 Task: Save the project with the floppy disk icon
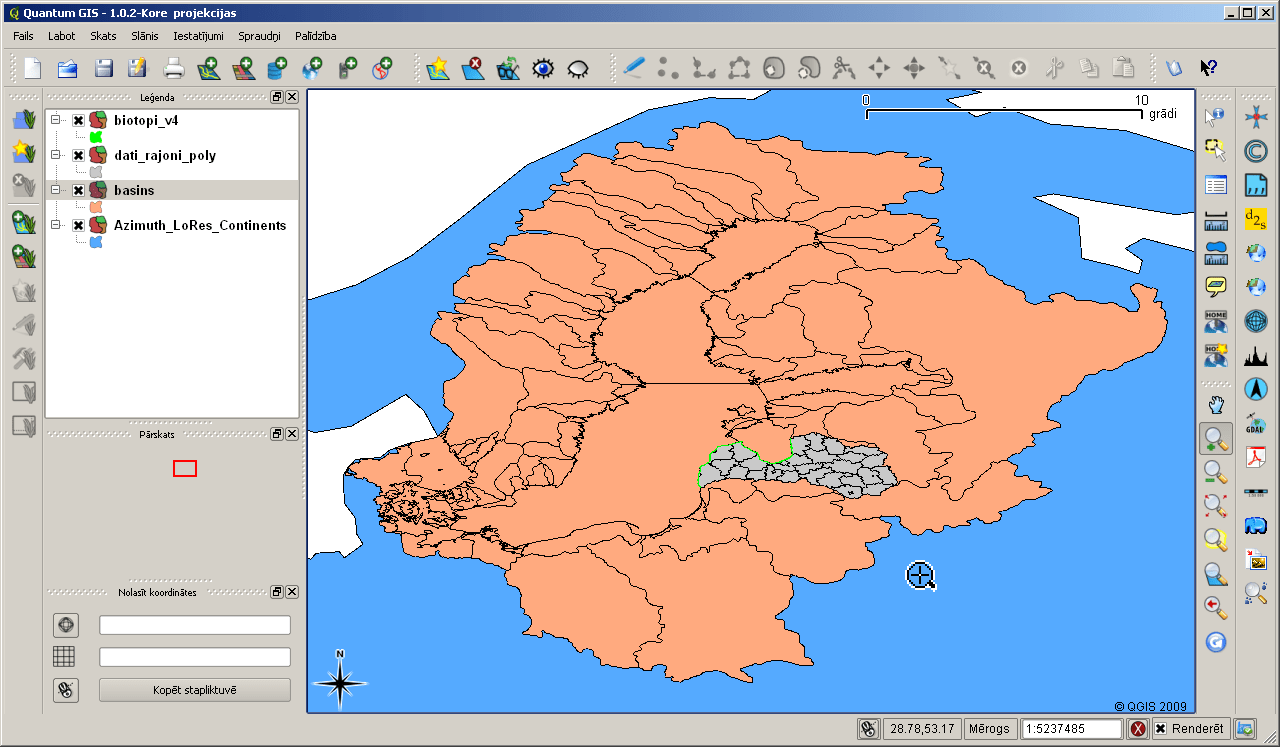pos(103,68)
